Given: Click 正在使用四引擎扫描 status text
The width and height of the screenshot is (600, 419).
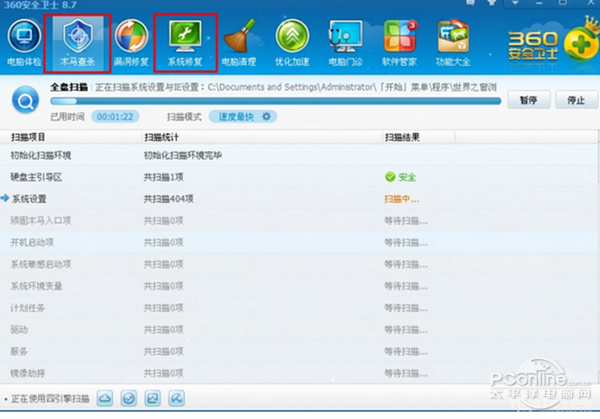Looking at the screenshot, I should point(50,399).
